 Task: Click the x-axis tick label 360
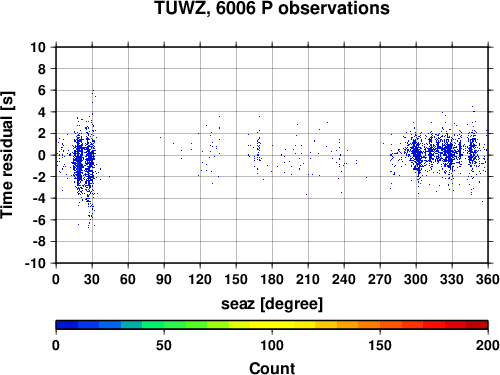click(487, 279)
